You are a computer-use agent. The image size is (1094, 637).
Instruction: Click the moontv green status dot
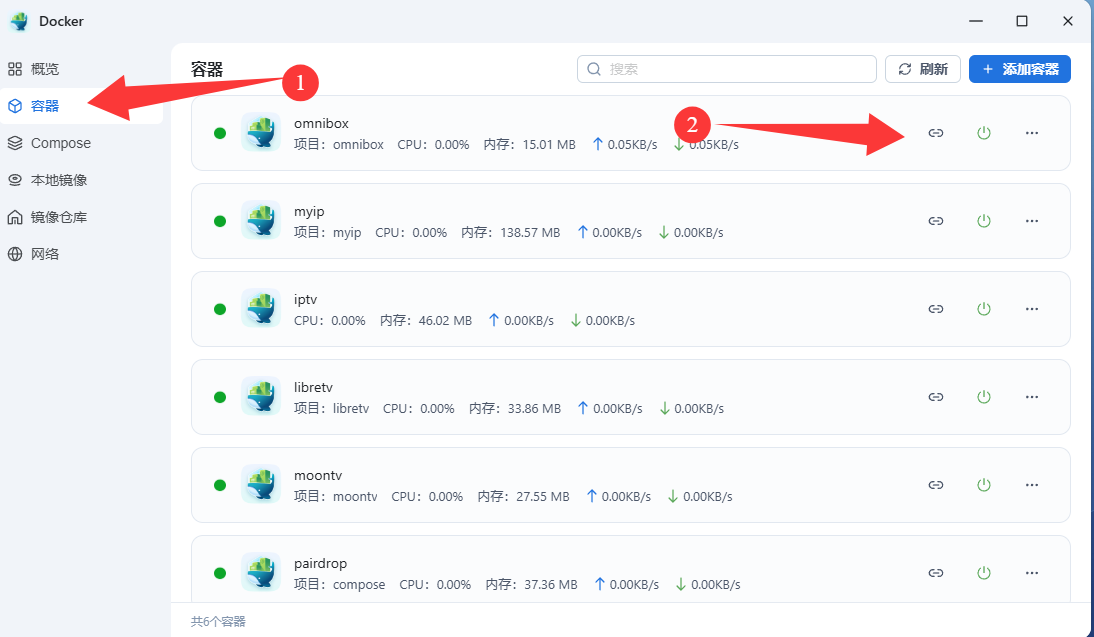click(220, 485)
